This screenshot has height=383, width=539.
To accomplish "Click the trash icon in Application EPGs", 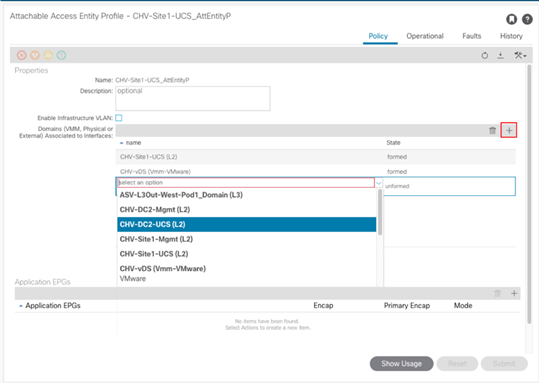I will tap(497, 293).
